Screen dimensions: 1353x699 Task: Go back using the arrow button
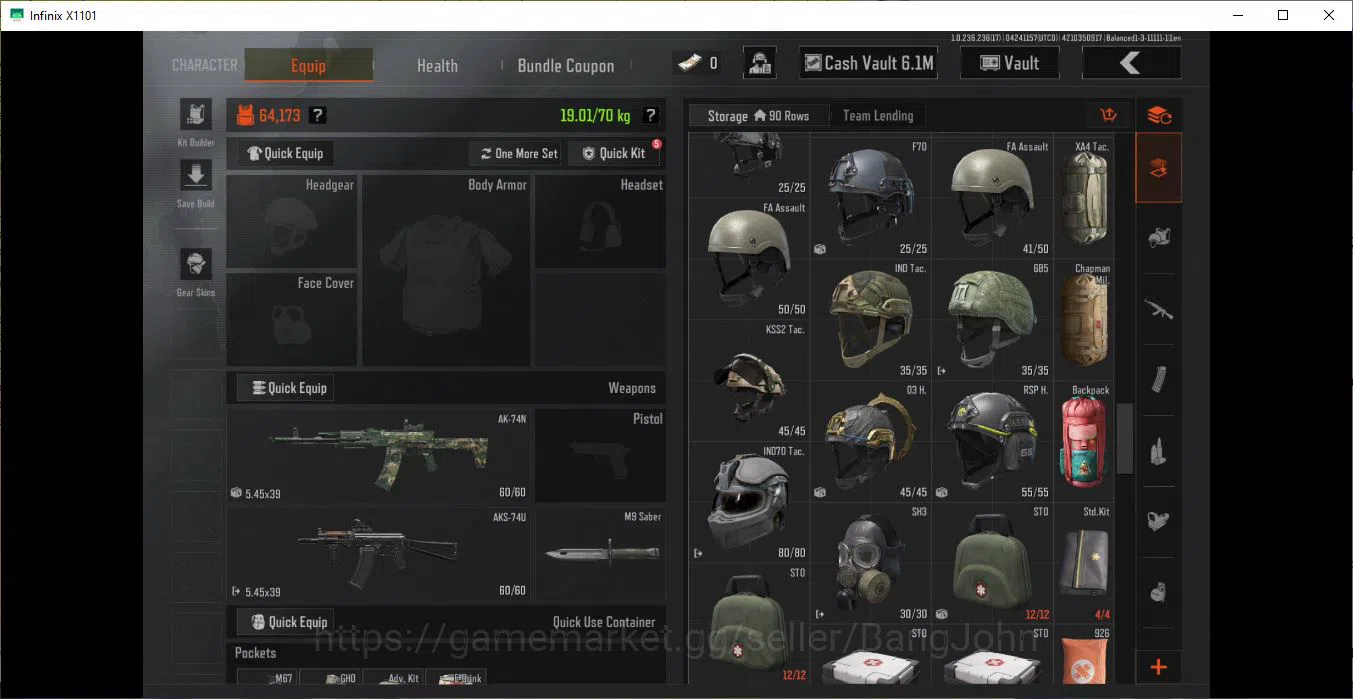pyautogui.click(x=1131, y=63)
